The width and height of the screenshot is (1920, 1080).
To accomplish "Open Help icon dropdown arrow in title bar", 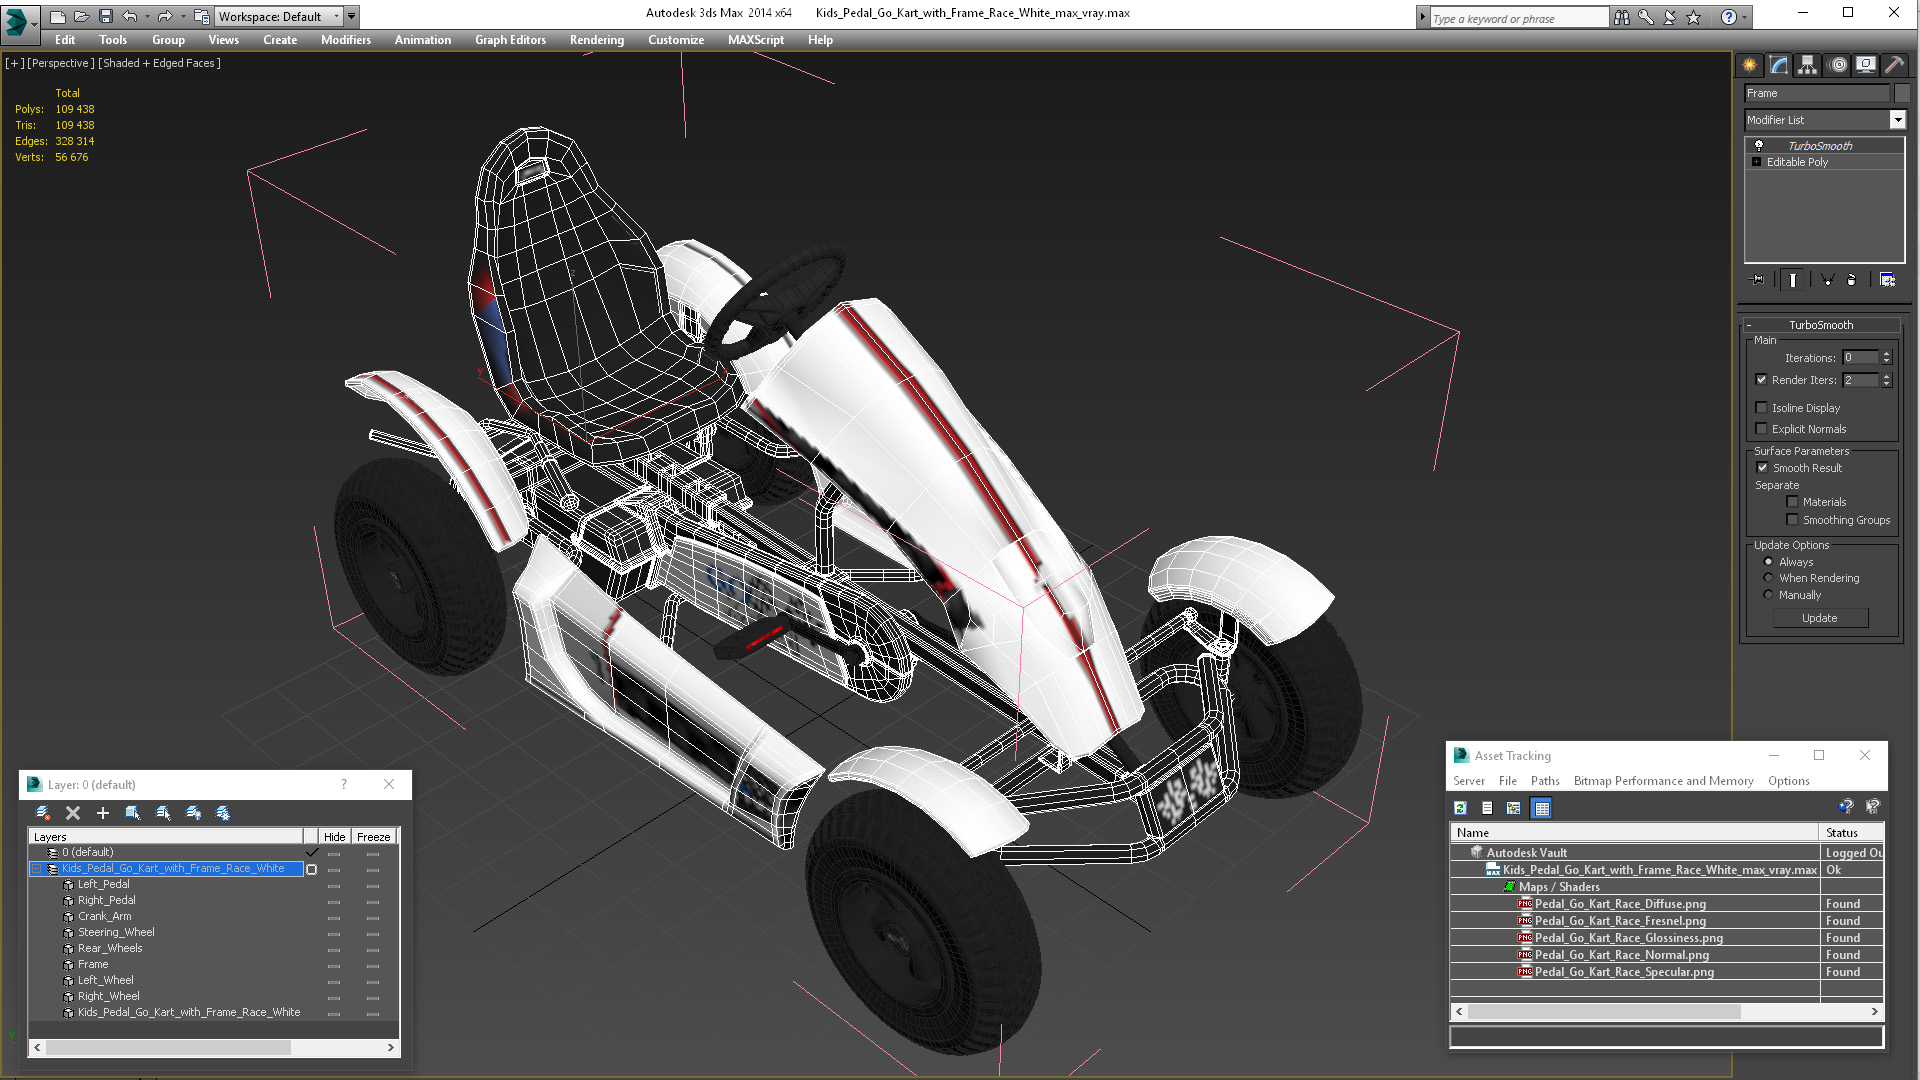I will (1745, 17).
